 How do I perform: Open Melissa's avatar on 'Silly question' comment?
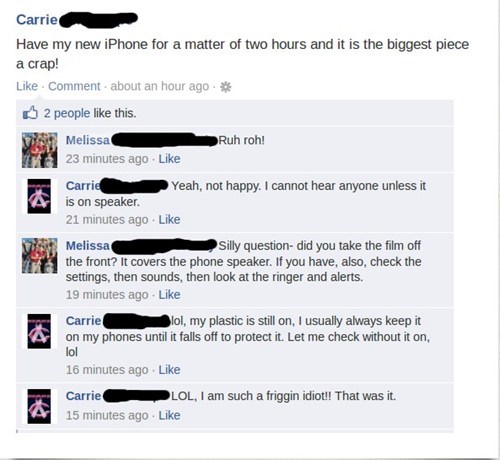pyautogui.click(x=40, y=256)
